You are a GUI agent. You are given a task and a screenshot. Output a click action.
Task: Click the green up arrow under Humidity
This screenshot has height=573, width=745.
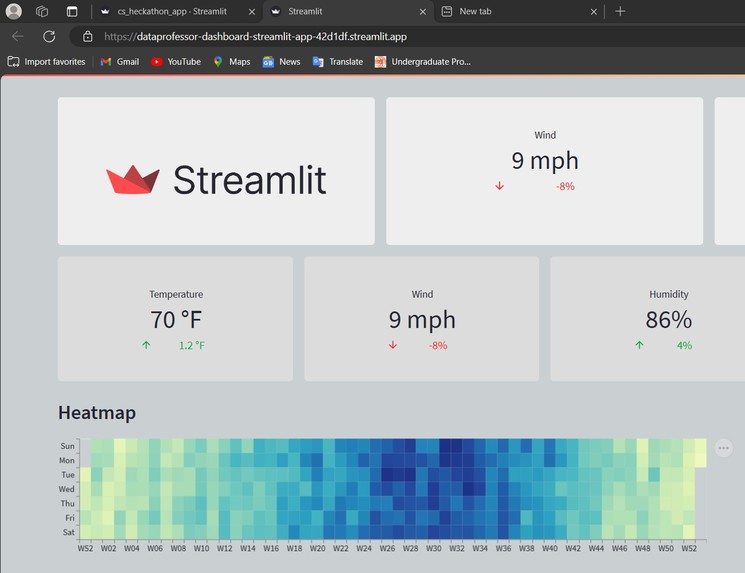640,345
